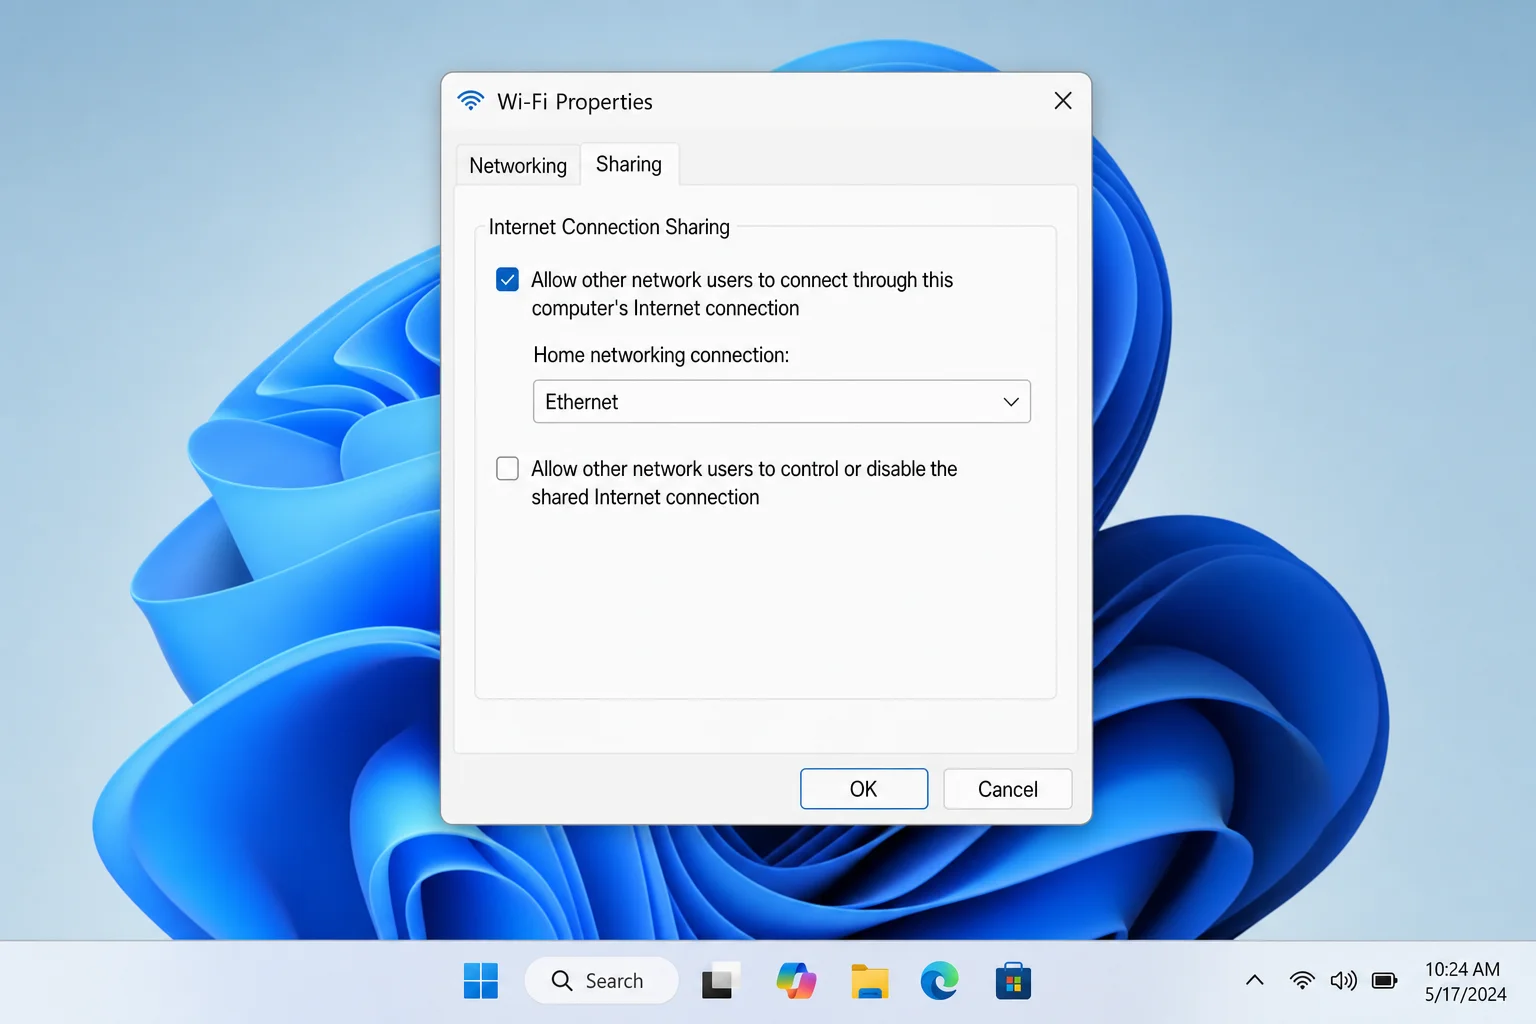Click the volume speaker icon in tray

pyautogui.click(x=1343, y=981)
